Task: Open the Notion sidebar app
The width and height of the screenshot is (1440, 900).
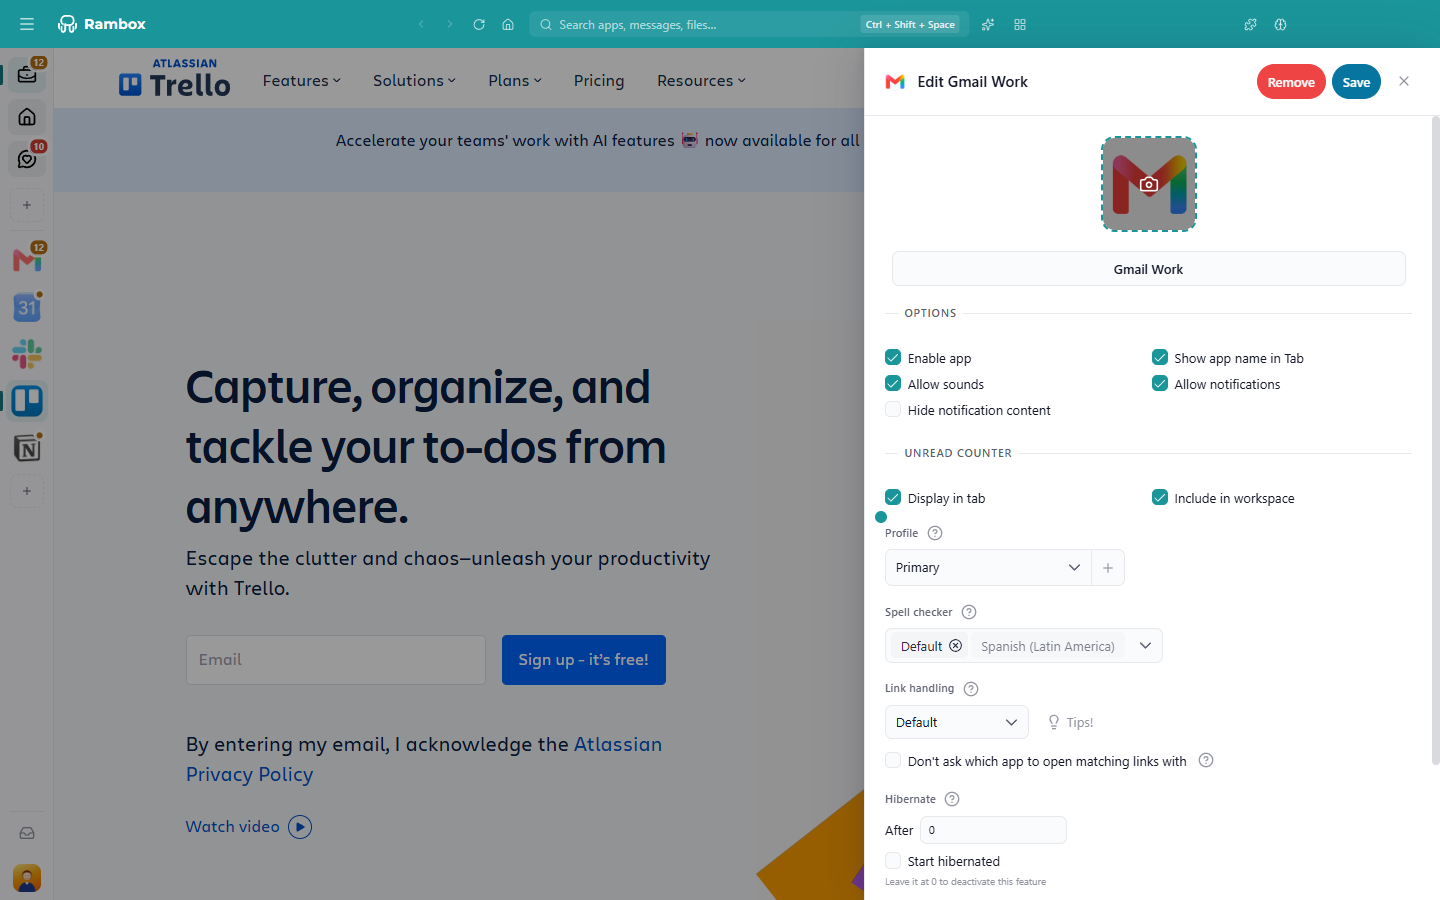Action: point(27,448)
